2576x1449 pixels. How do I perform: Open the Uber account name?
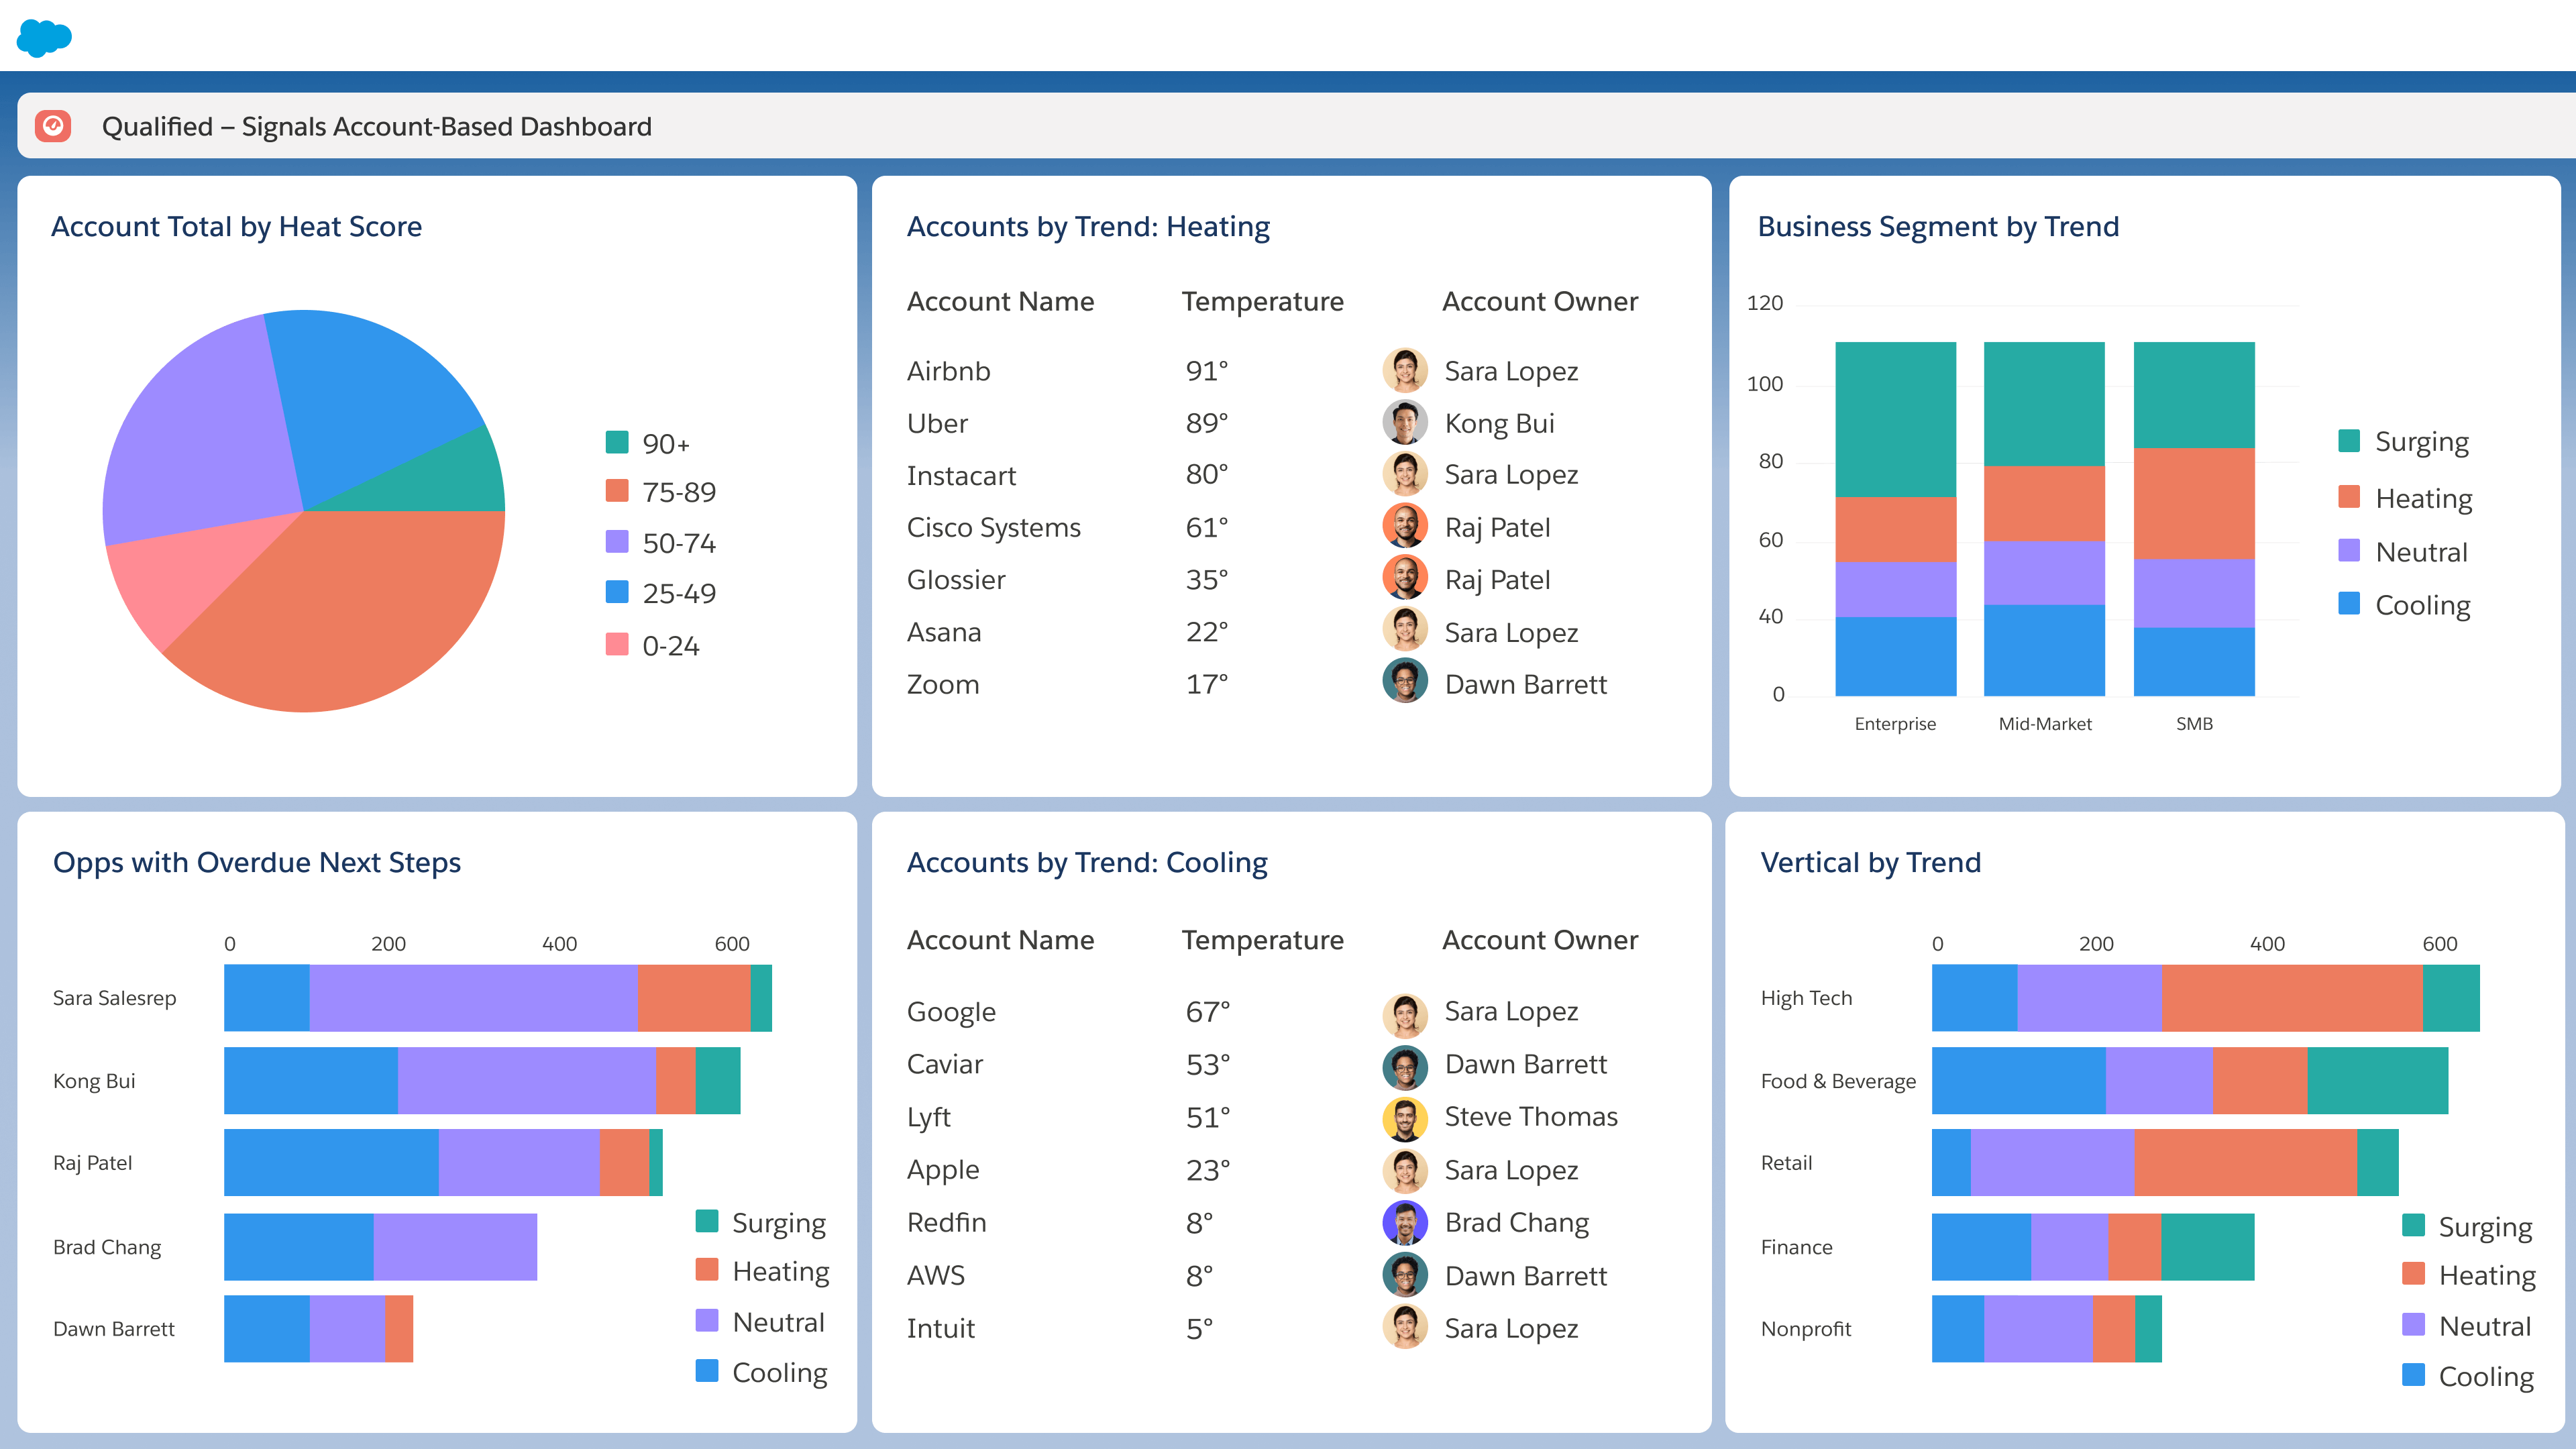937,423
